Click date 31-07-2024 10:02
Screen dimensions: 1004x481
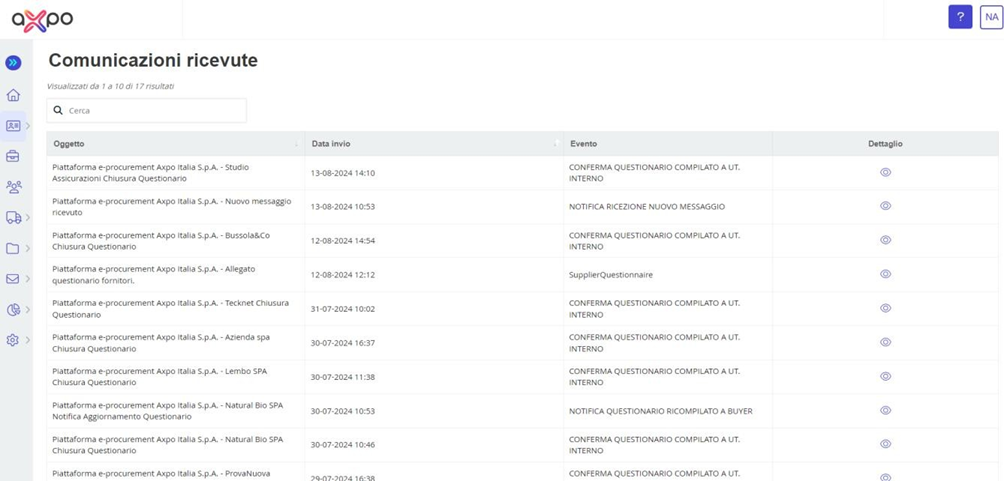[x=343, y=309]
